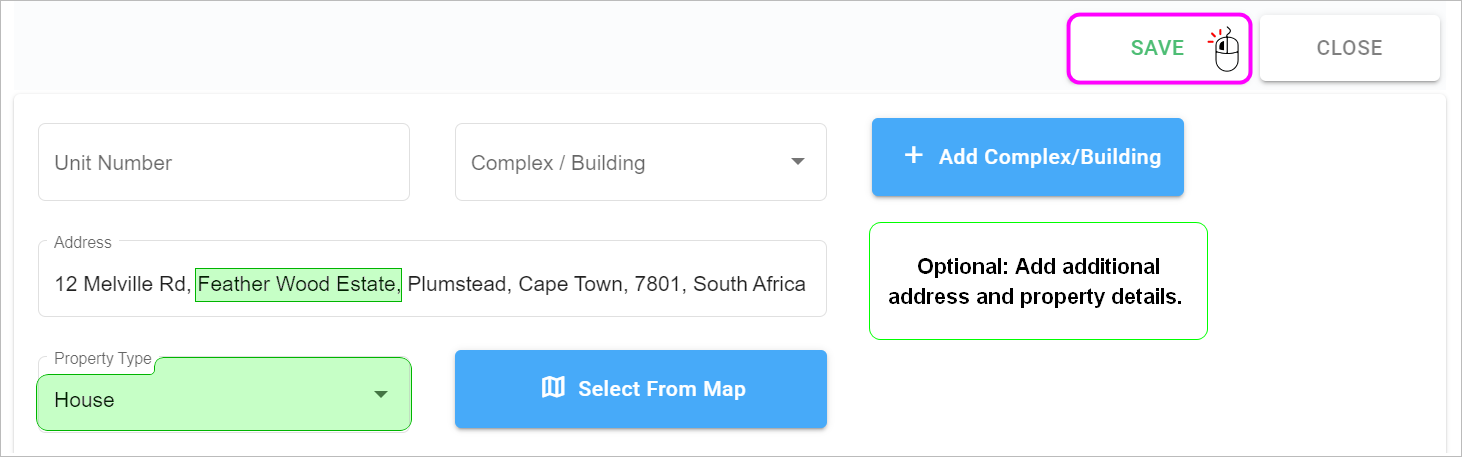
Task: Click the CLOSE button
Action: tap(1349, 48)
